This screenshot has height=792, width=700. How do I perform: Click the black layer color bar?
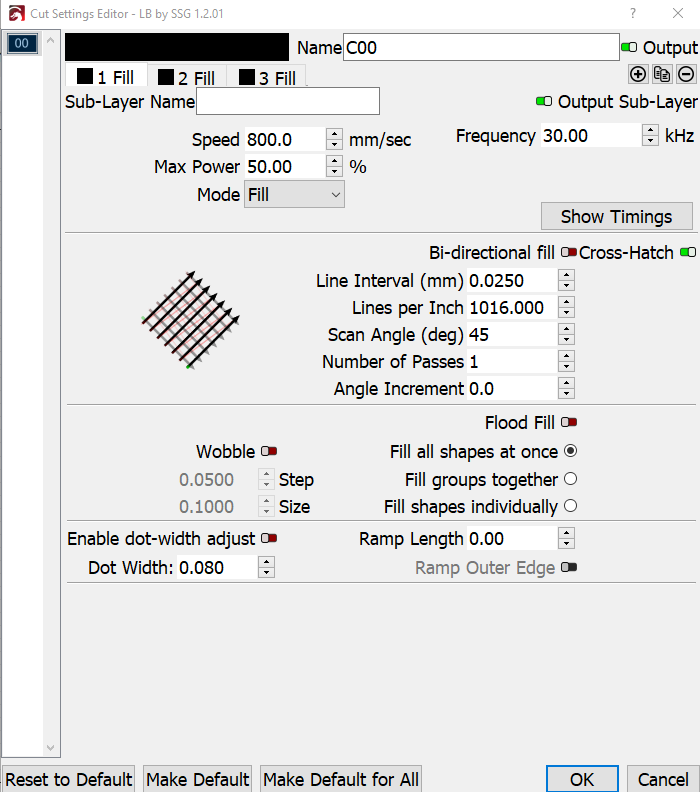coord(177,47)
